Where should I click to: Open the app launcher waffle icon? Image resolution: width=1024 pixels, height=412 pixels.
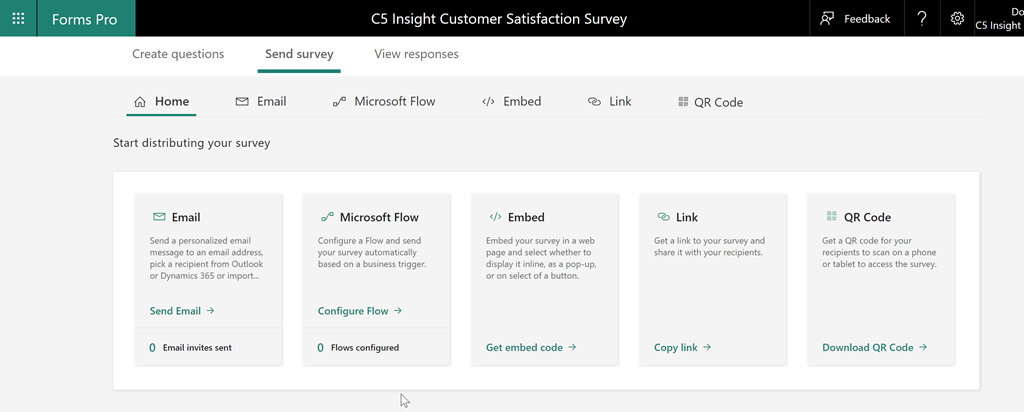(18, 18)
